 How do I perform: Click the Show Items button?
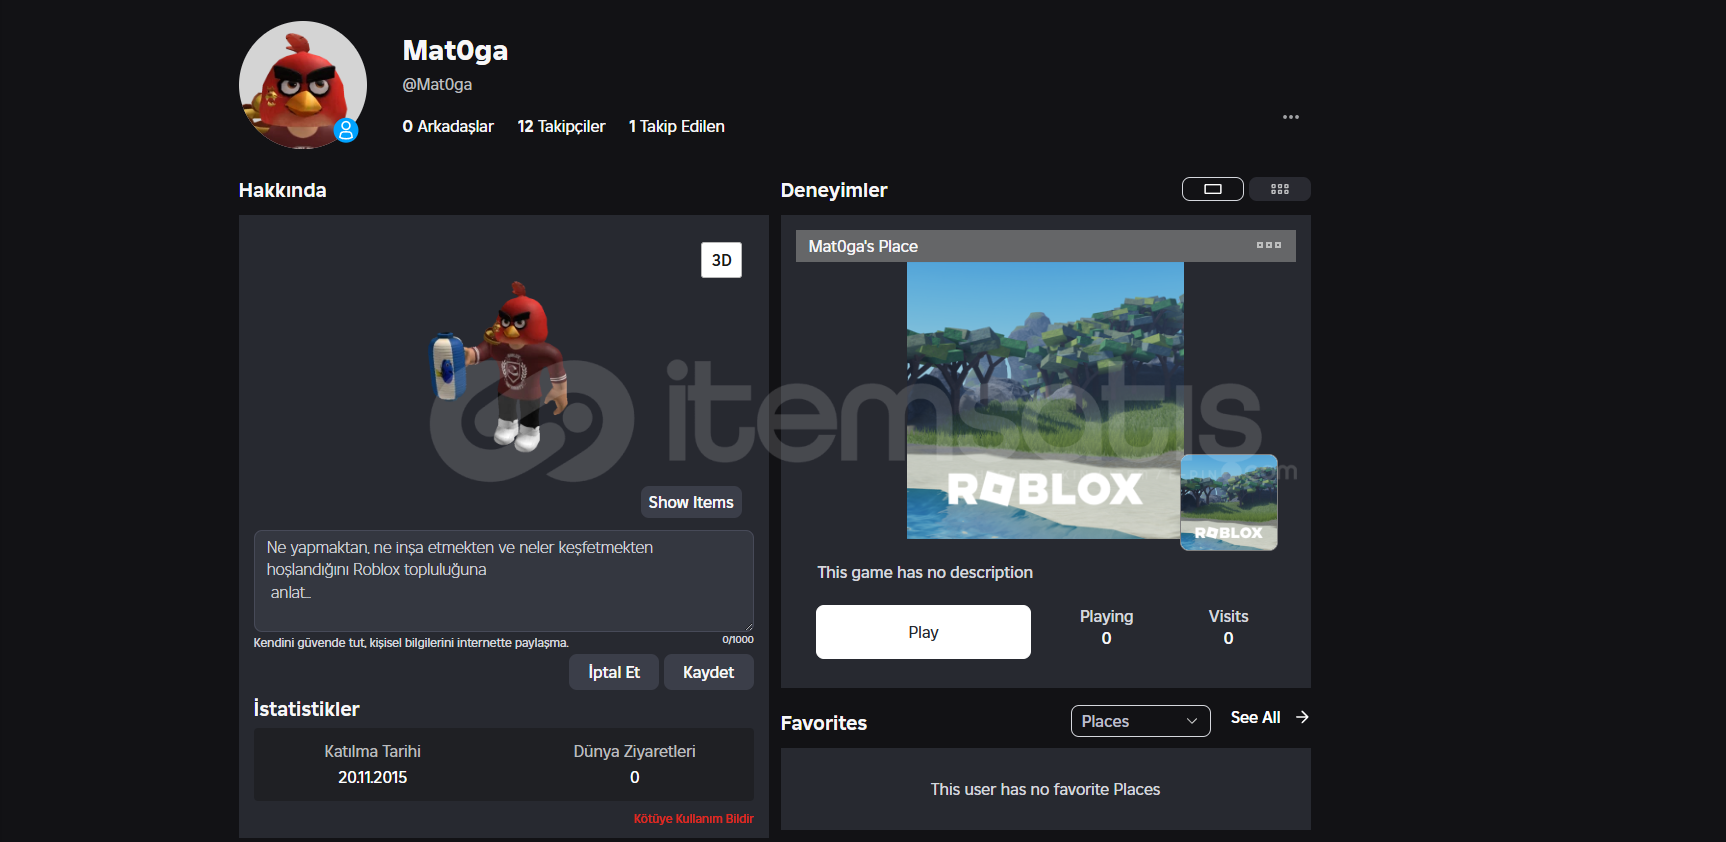pos(691,502)
